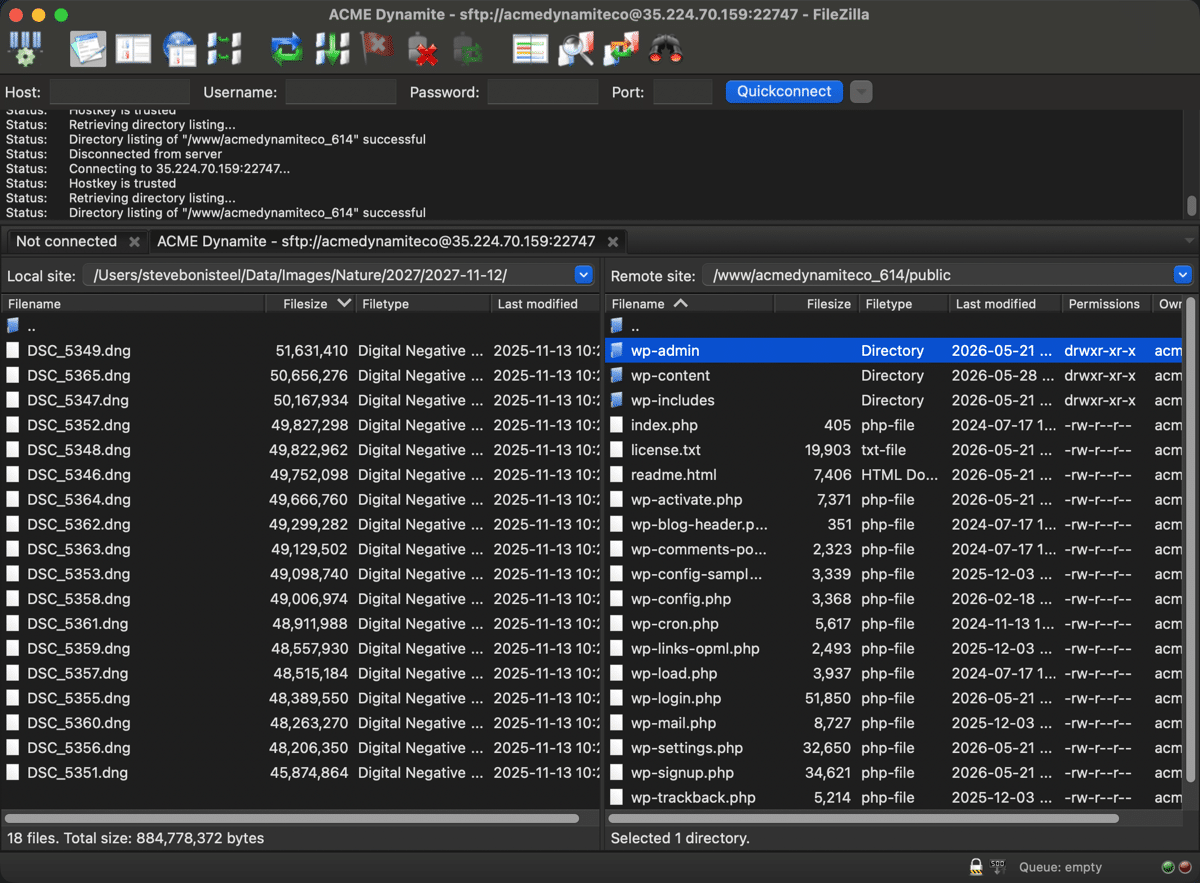
Task: Click the Queue: empty status text
Action: click(1060, 867)
